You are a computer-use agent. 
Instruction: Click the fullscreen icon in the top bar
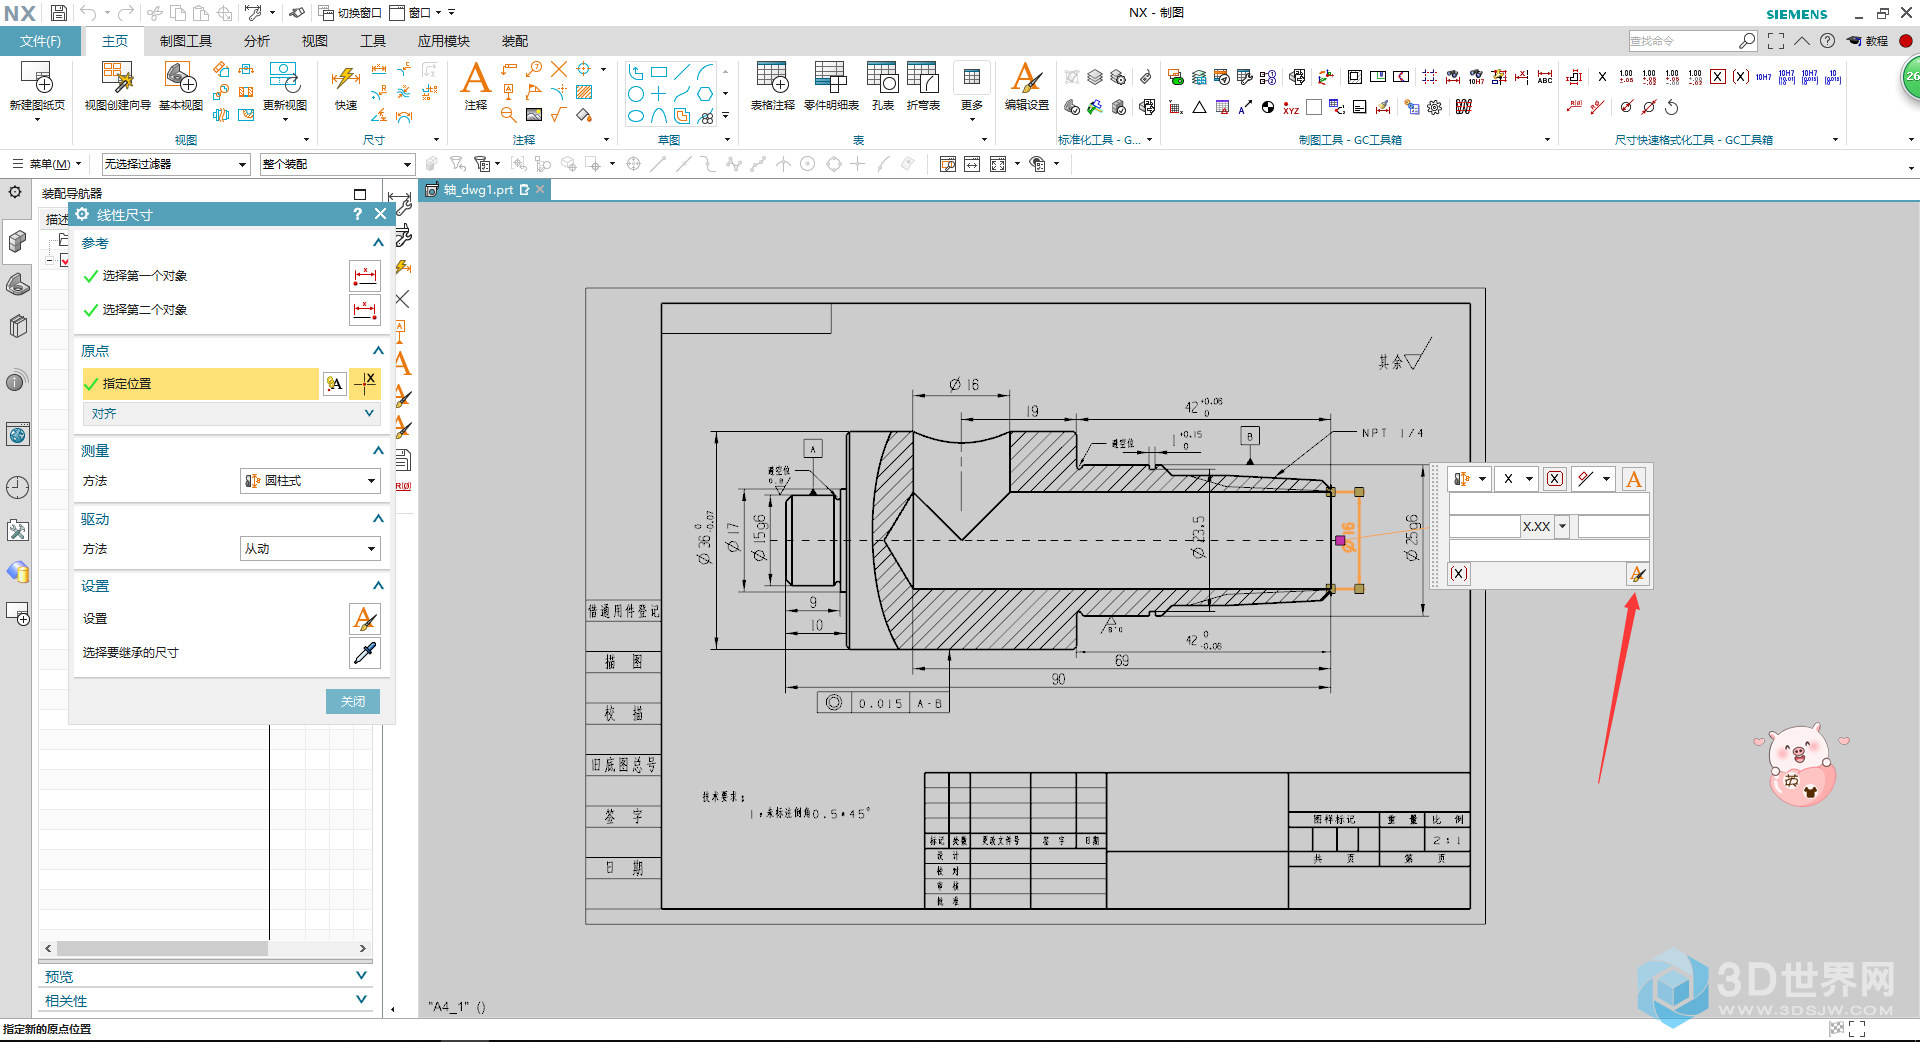1776,41
